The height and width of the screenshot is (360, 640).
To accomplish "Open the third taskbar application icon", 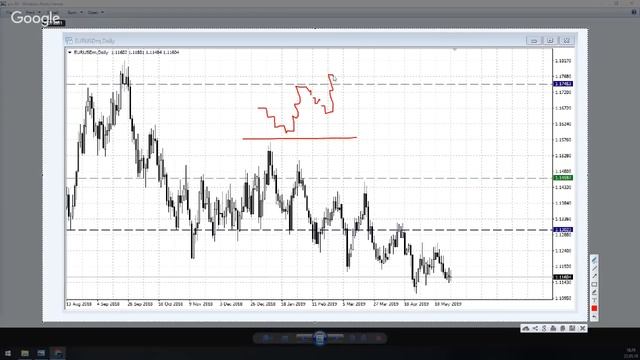I will click(x=41, y=353).
